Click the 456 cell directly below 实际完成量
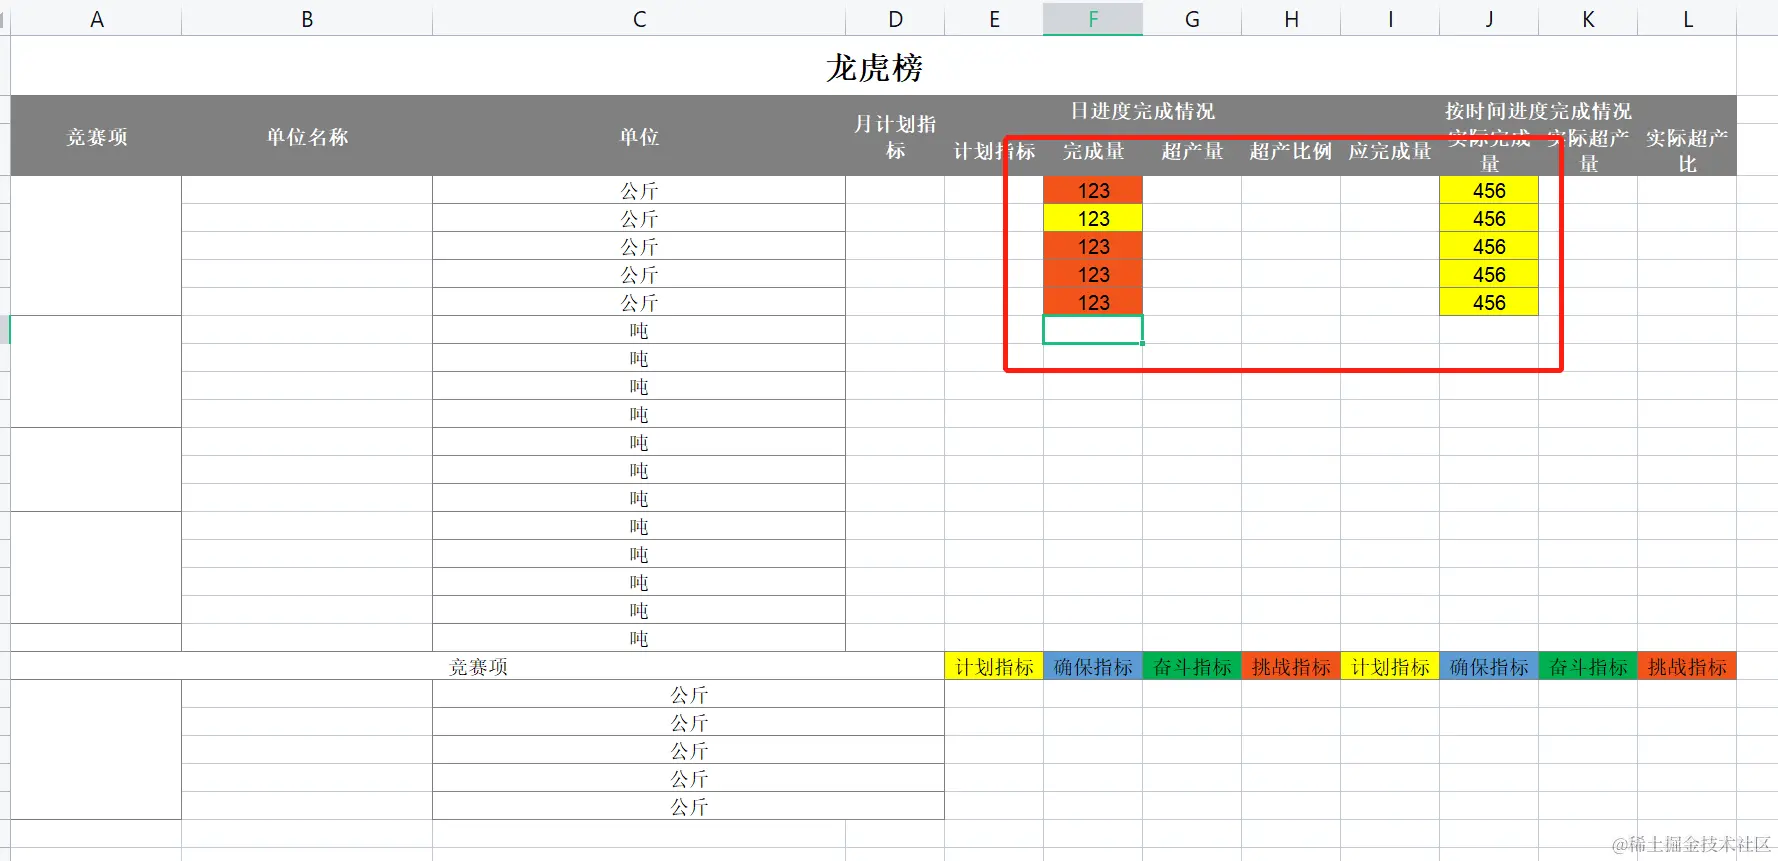 point(1489,190)
